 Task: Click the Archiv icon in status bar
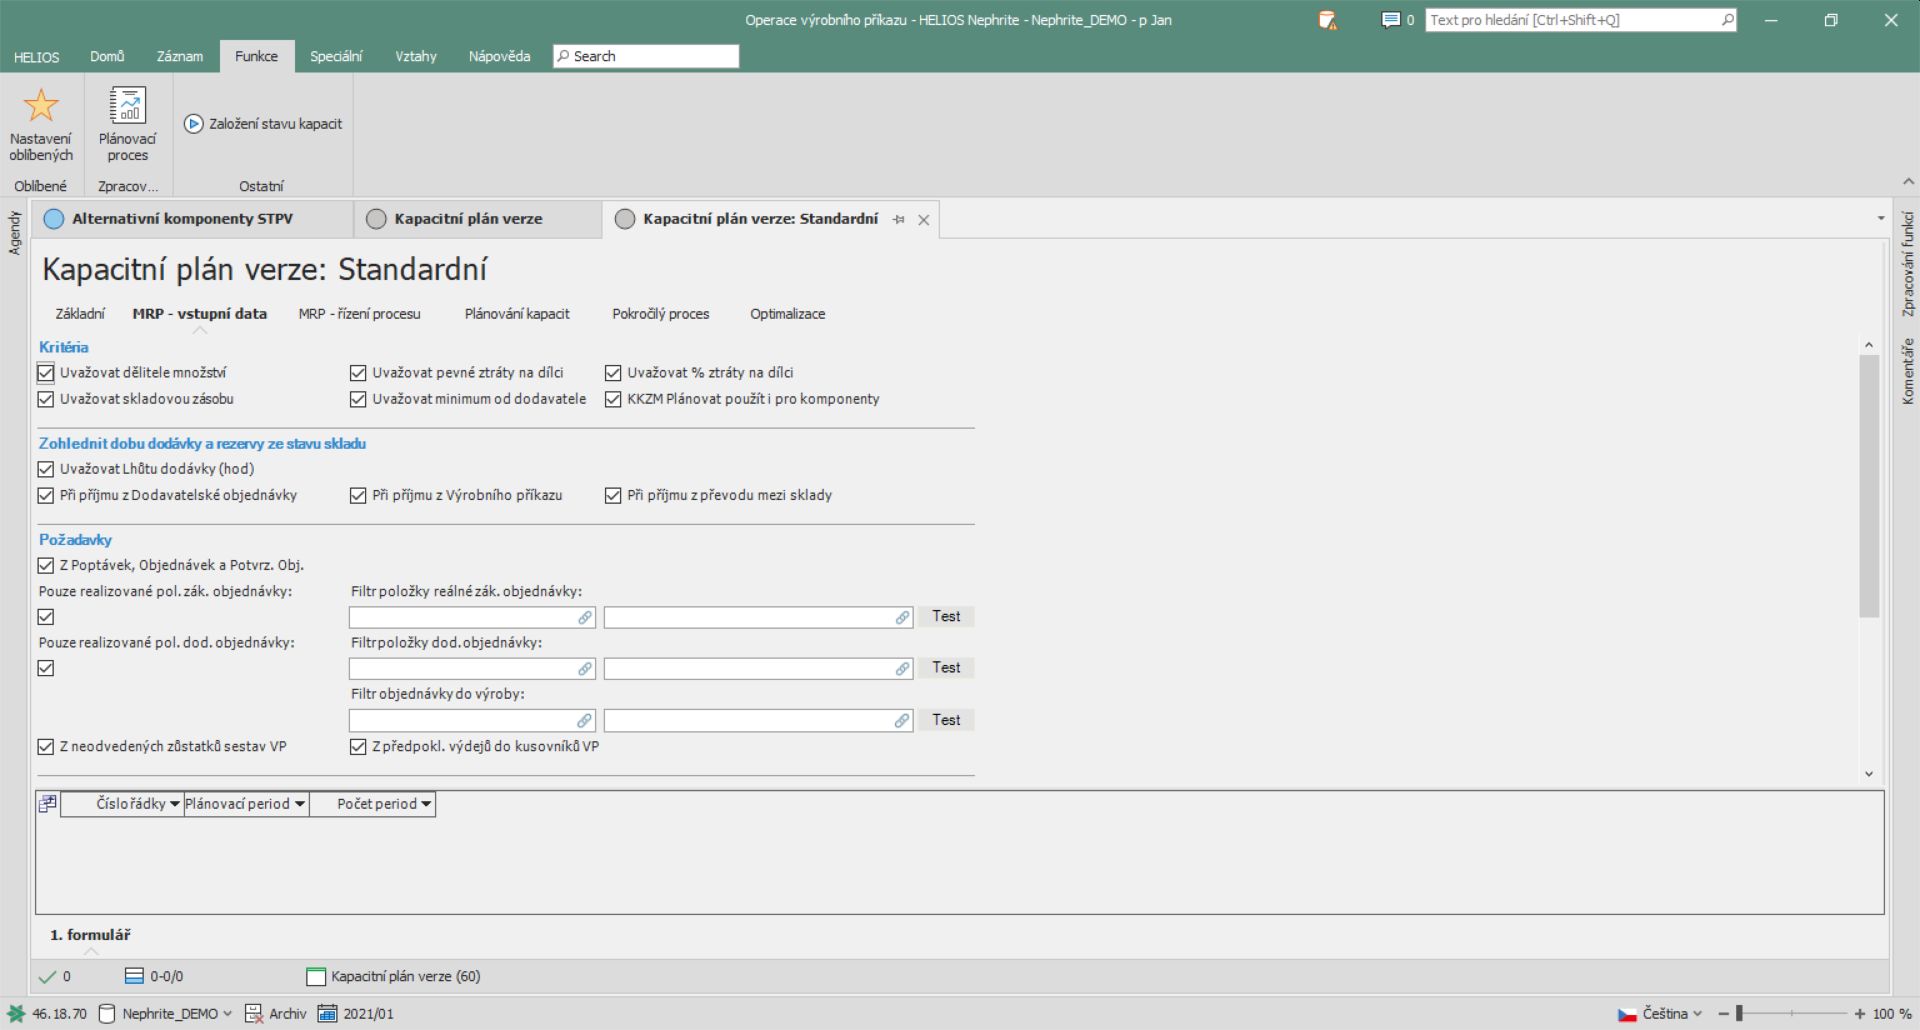(254, 1013)
